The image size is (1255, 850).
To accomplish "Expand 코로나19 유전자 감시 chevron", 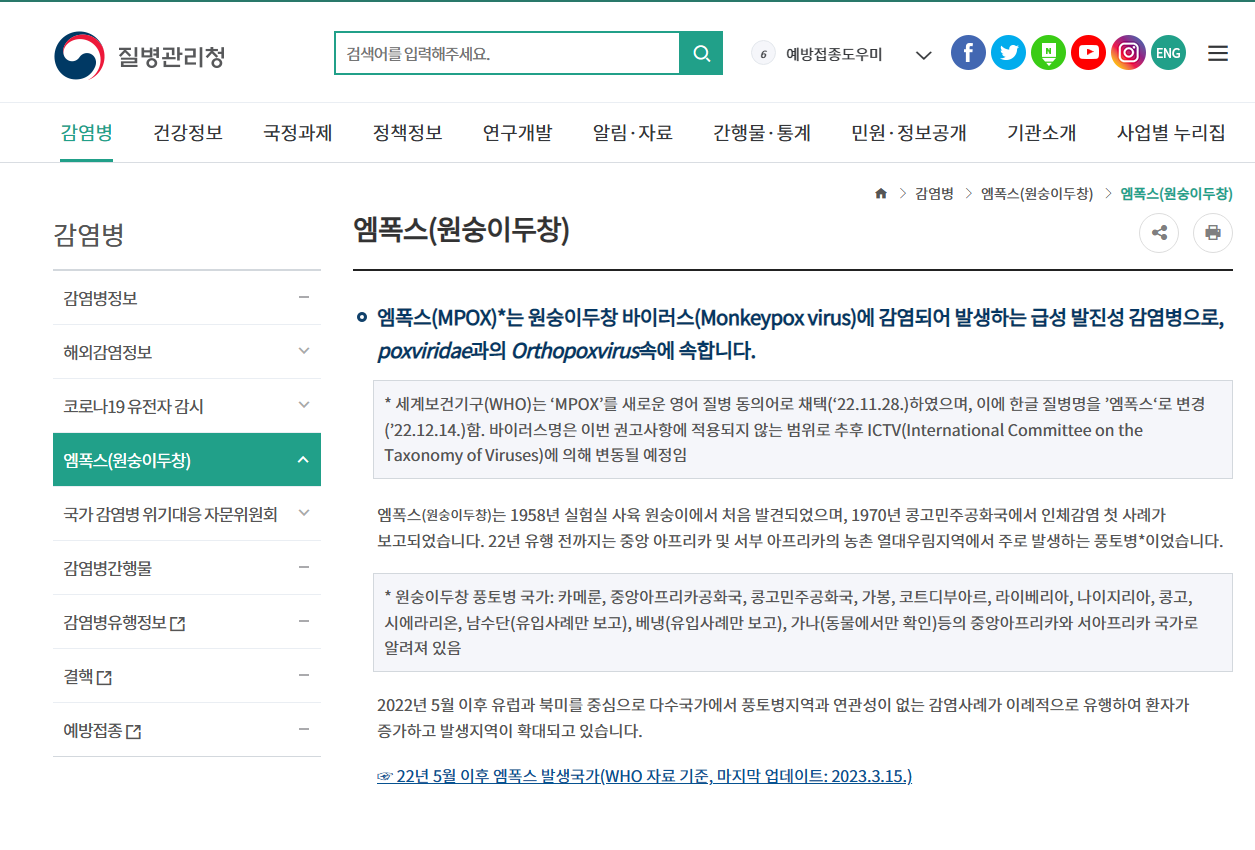I will click(x=304, y=405).
